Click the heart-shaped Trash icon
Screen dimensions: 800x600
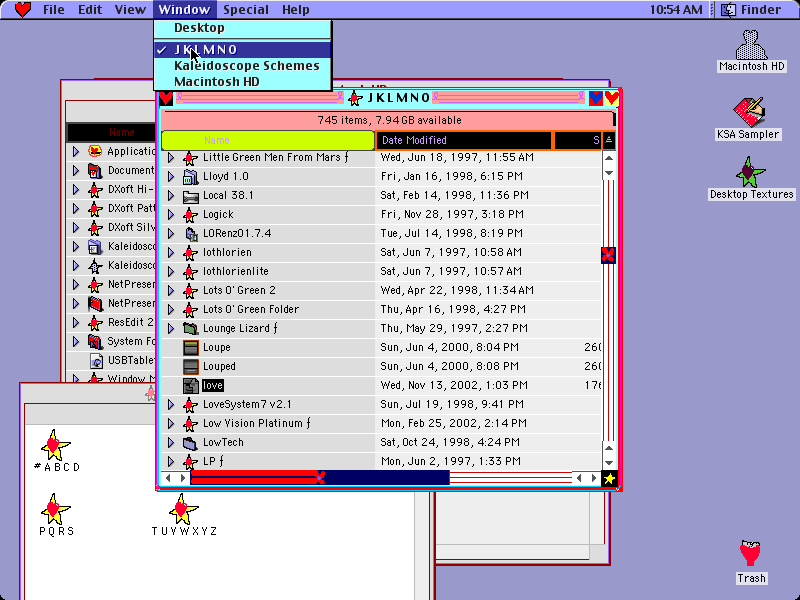[x=751, y=554]
